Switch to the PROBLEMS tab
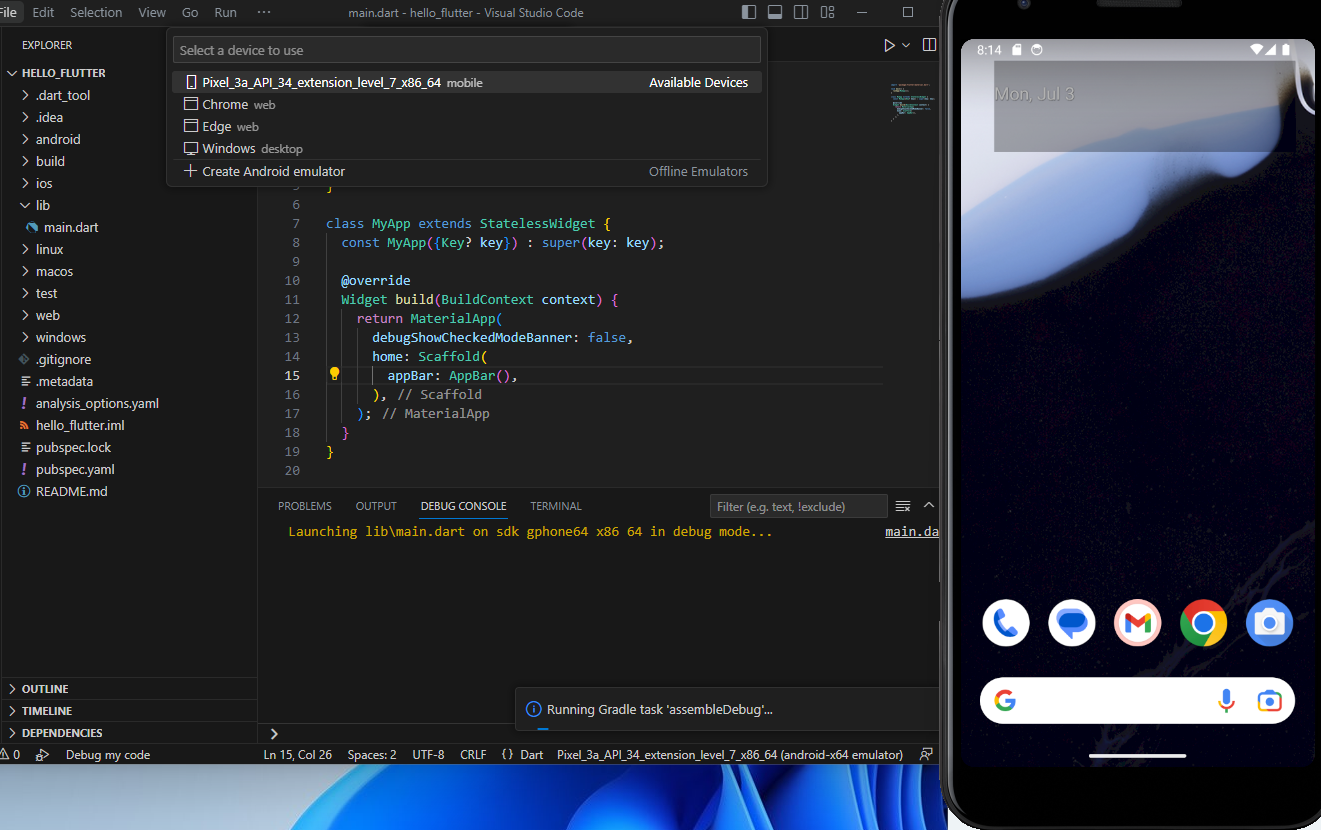Screen dimensions: 1321x830 click(305, 506)
